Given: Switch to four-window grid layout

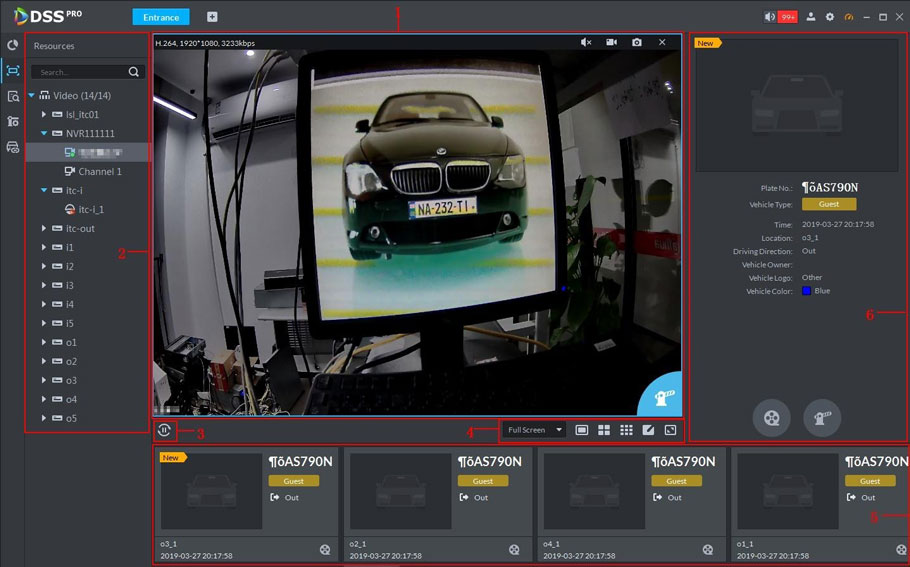Looking at the screenshot, I should click(604, 430).
